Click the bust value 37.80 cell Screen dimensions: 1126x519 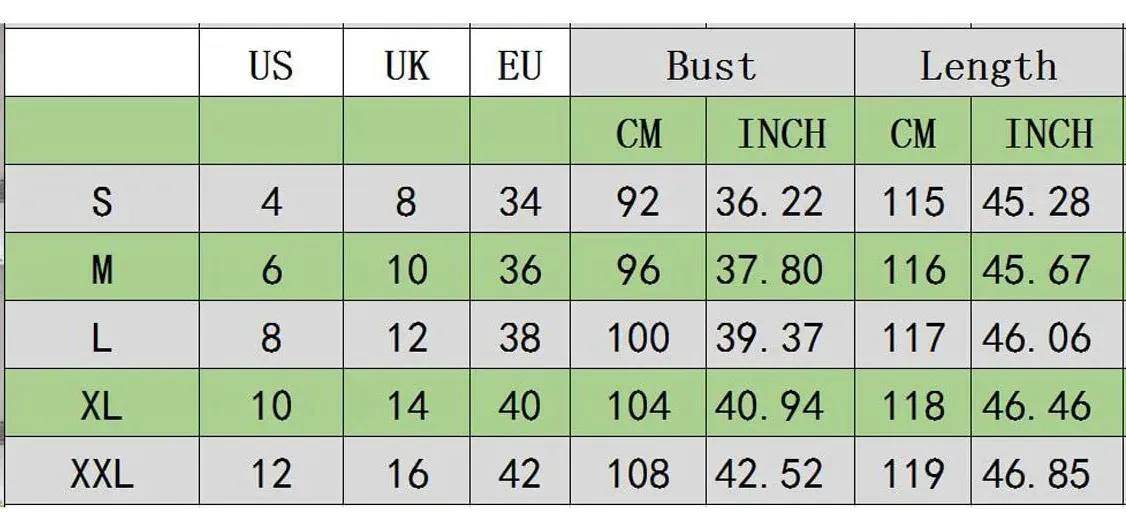(781, 267)
